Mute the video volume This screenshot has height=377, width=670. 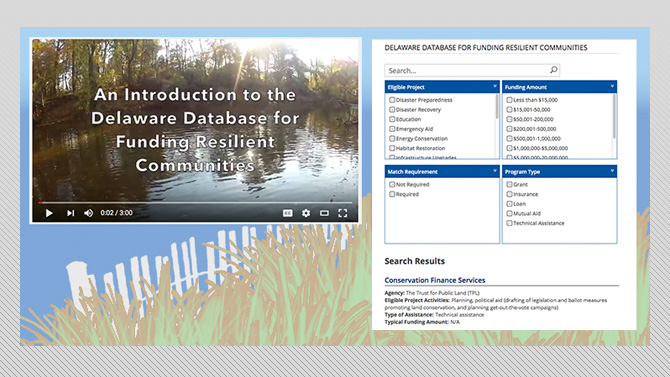point(88,213)
